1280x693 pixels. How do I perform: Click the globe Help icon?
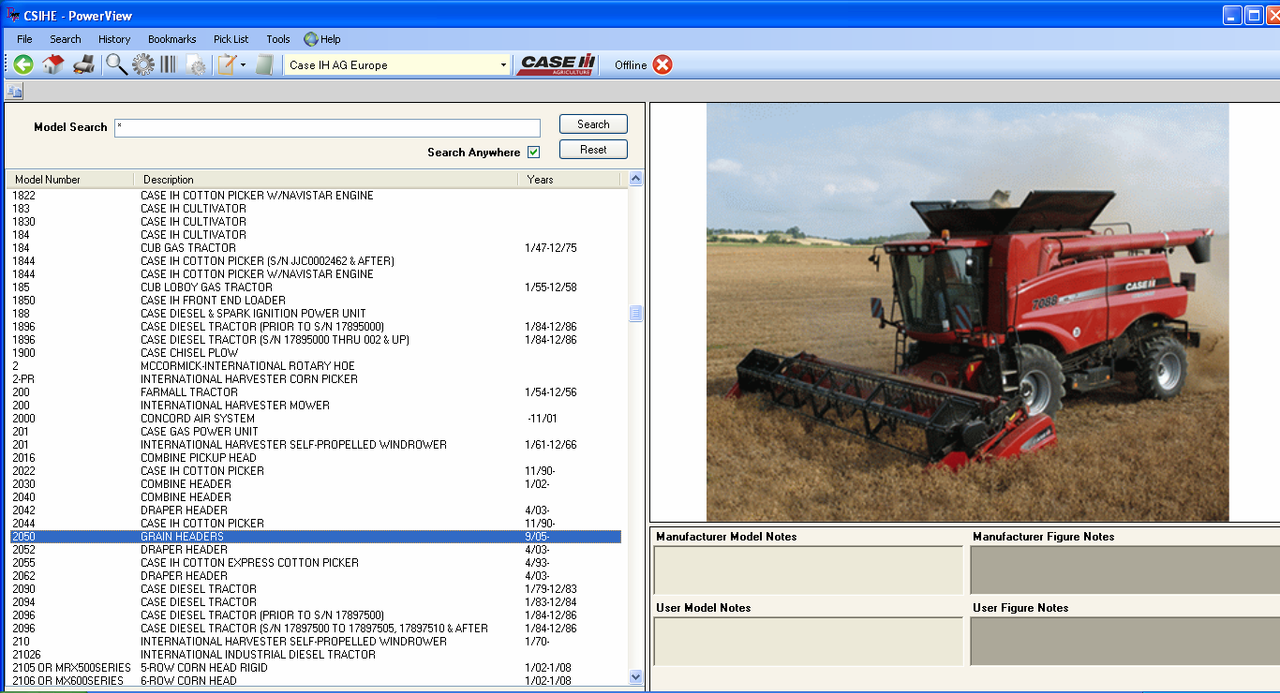[311, 39]
